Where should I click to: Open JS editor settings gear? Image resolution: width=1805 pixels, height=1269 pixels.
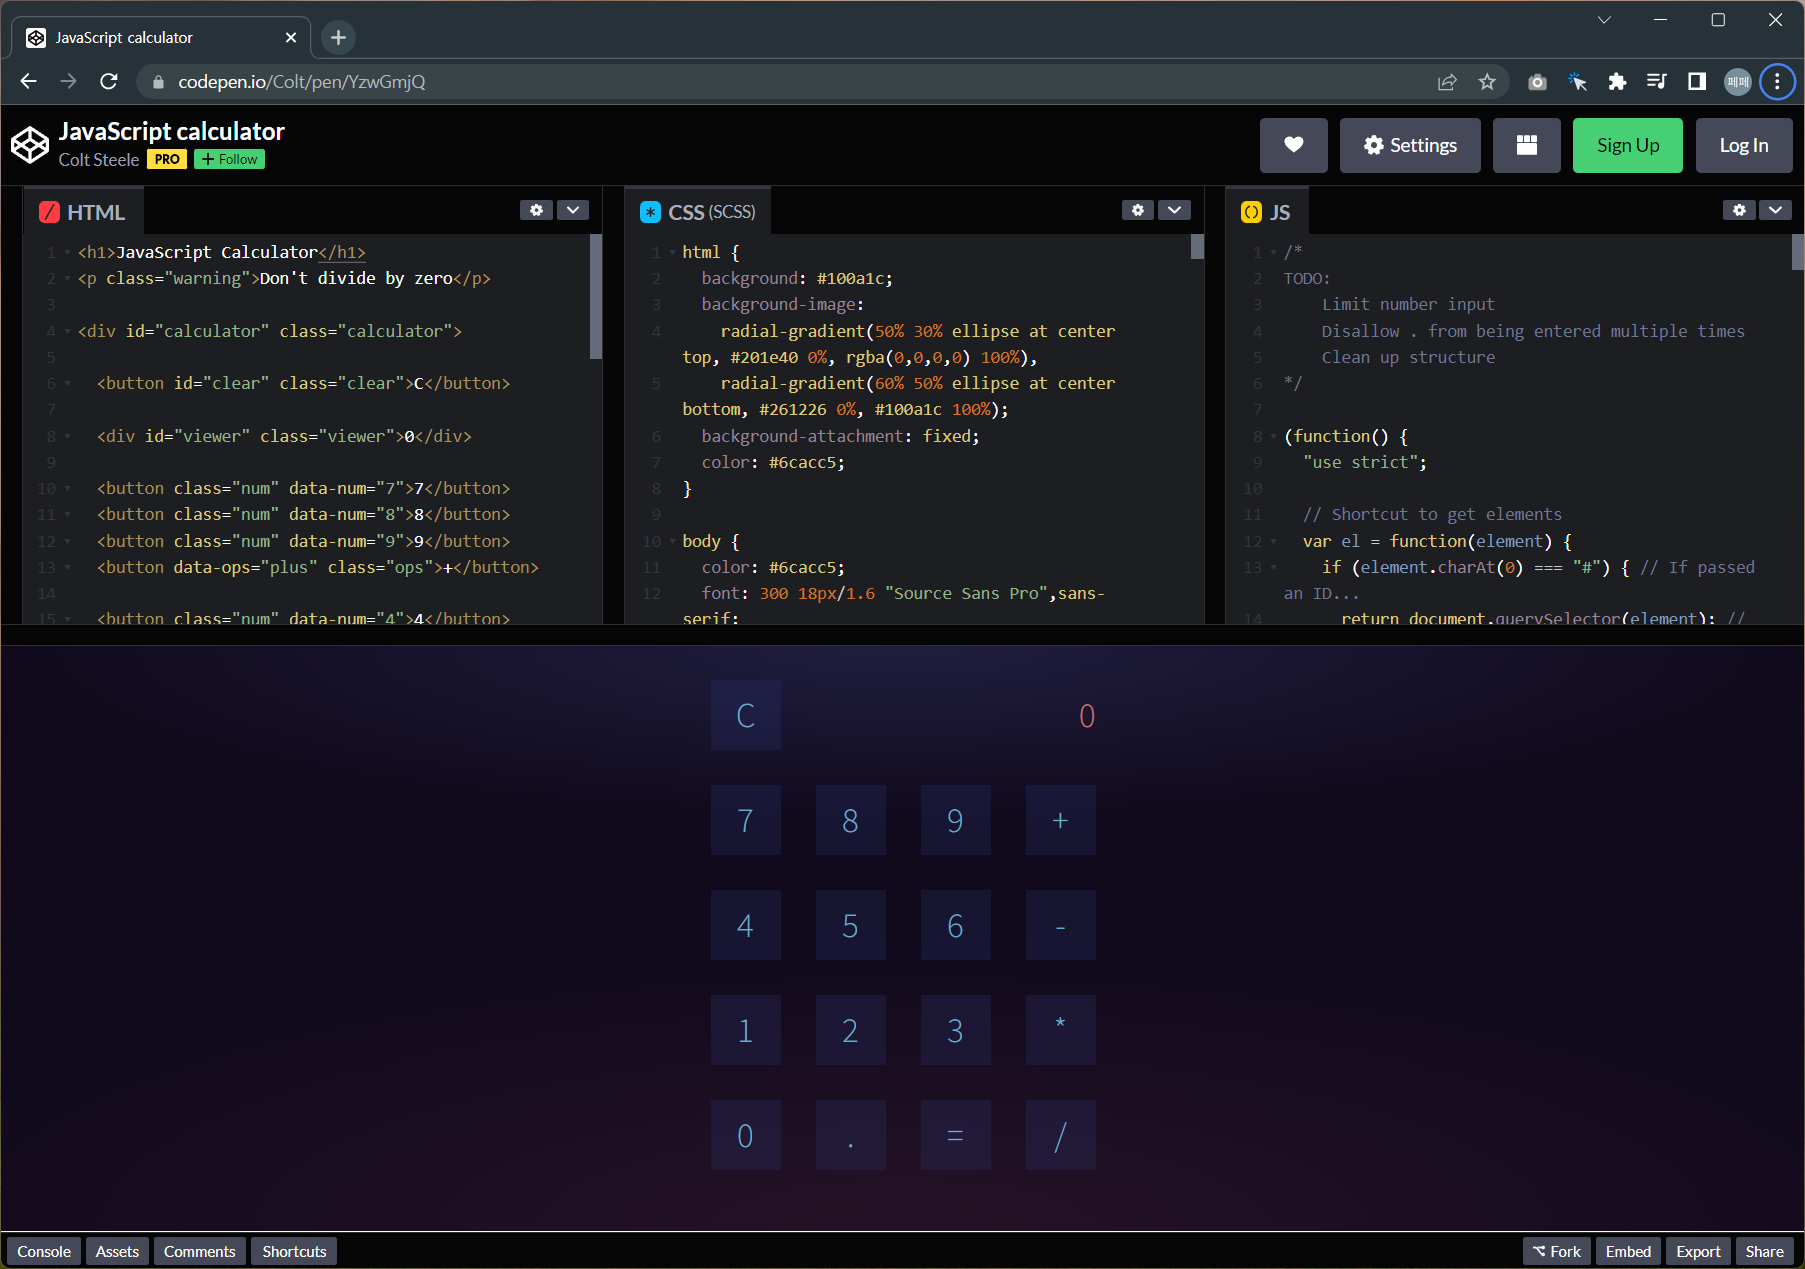pyautogui.click(x=1739, y=210)
